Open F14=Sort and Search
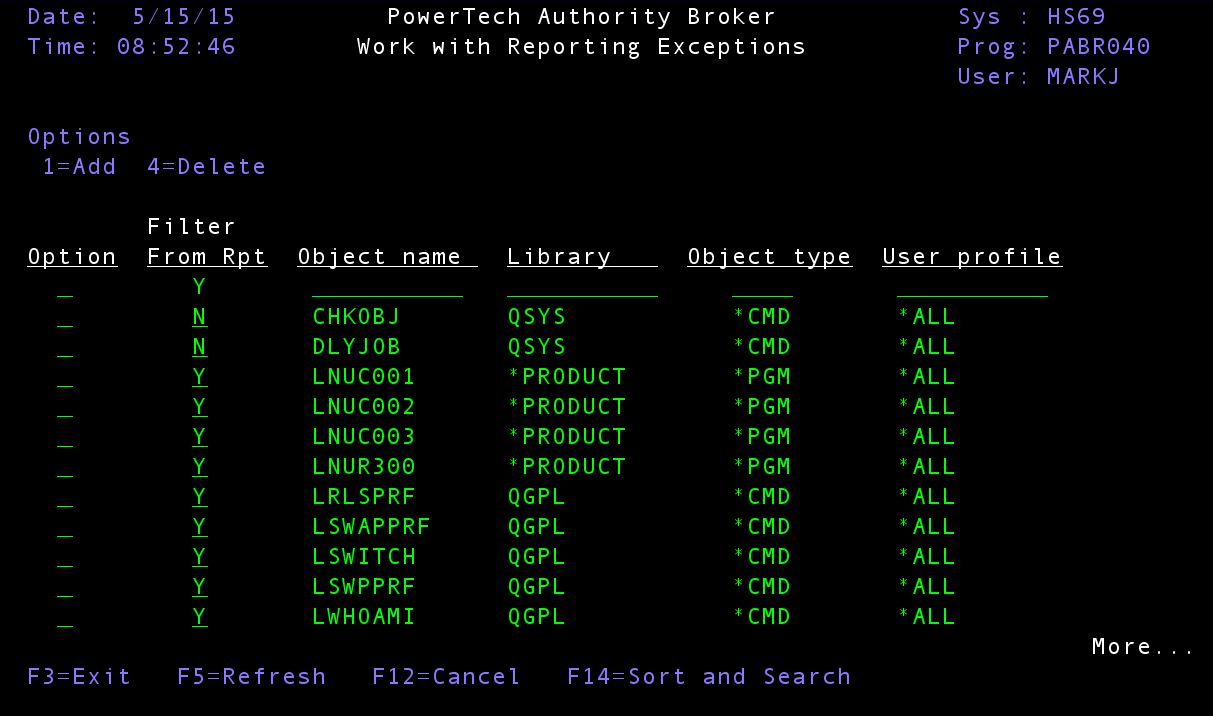The width and height of the screenshot is (1213, 716). coord(708,677)
